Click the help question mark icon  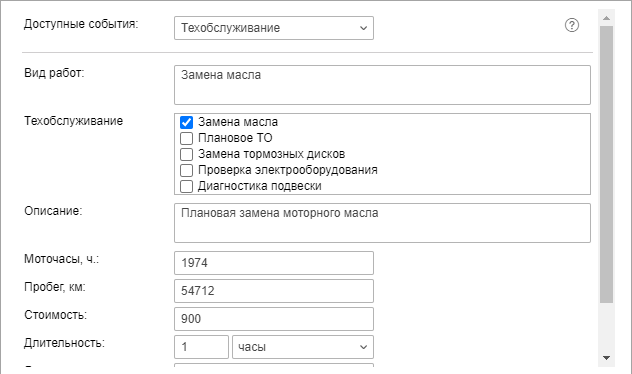(x=572, y=25)
